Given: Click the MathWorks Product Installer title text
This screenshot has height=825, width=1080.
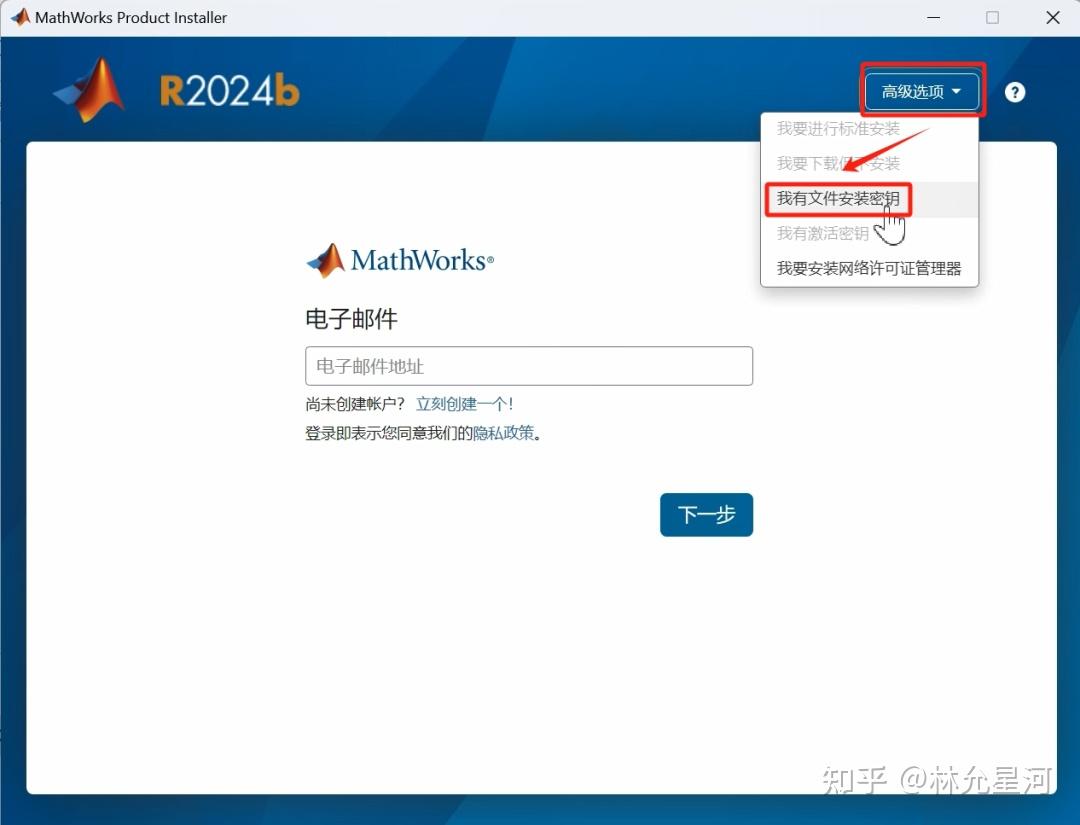Looking at the screenshot, I should [x=131, y=17].
